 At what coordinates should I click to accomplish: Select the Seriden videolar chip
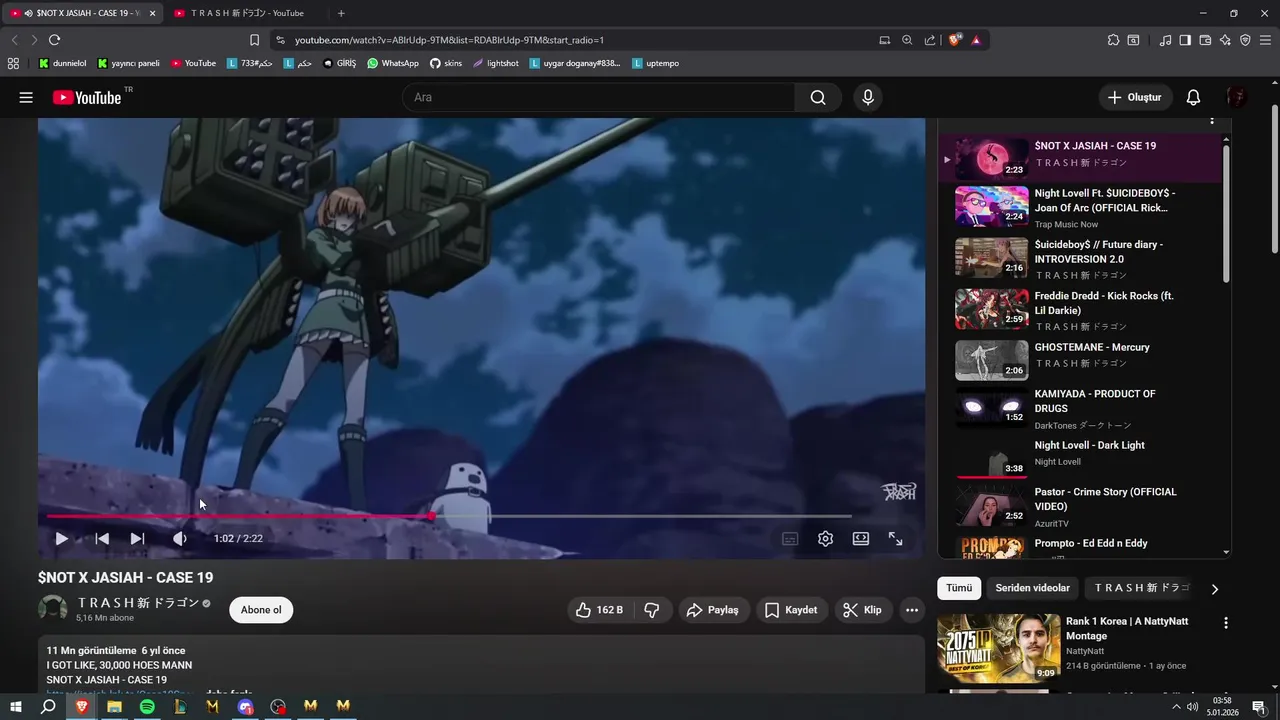click(x=1032, y=588)
